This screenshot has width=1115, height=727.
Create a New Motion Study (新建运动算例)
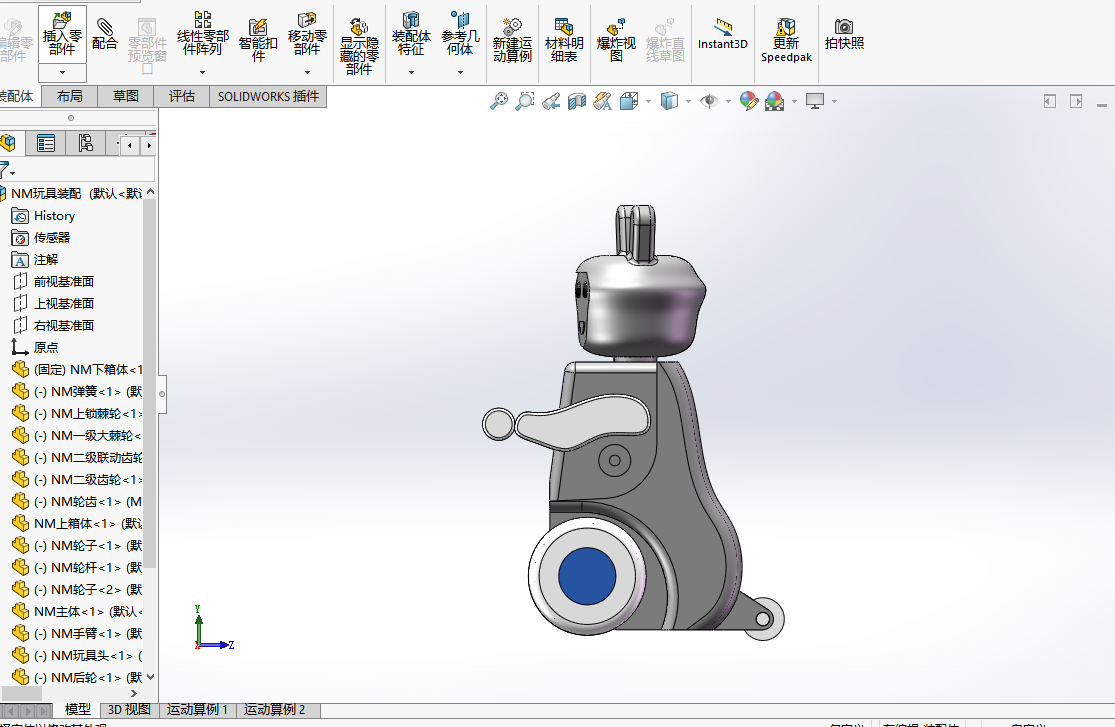coord(512,41)
